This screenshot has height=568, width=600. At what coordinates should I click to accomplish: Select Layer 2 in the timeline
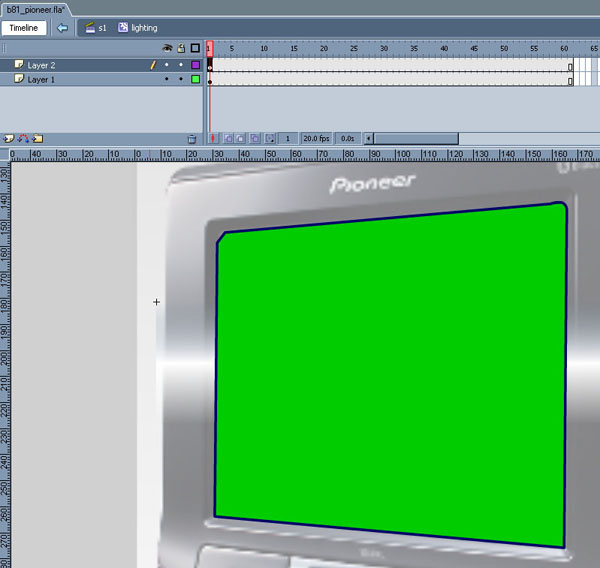click(101, 65)
